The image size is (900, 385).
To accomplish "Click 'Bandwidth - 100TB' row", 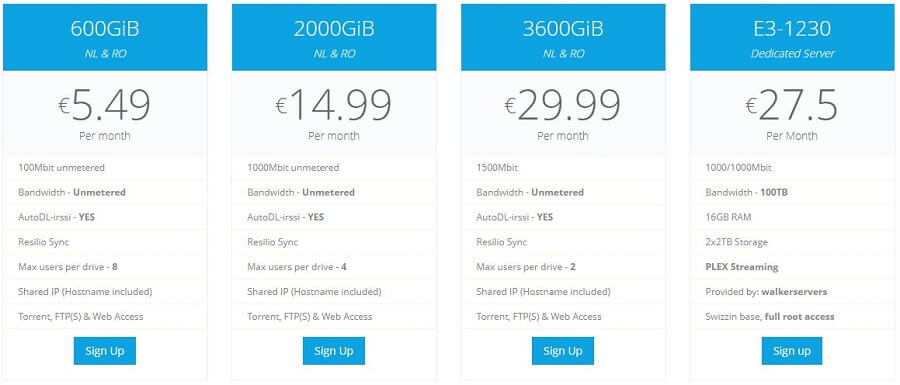I will pos(792,192).
